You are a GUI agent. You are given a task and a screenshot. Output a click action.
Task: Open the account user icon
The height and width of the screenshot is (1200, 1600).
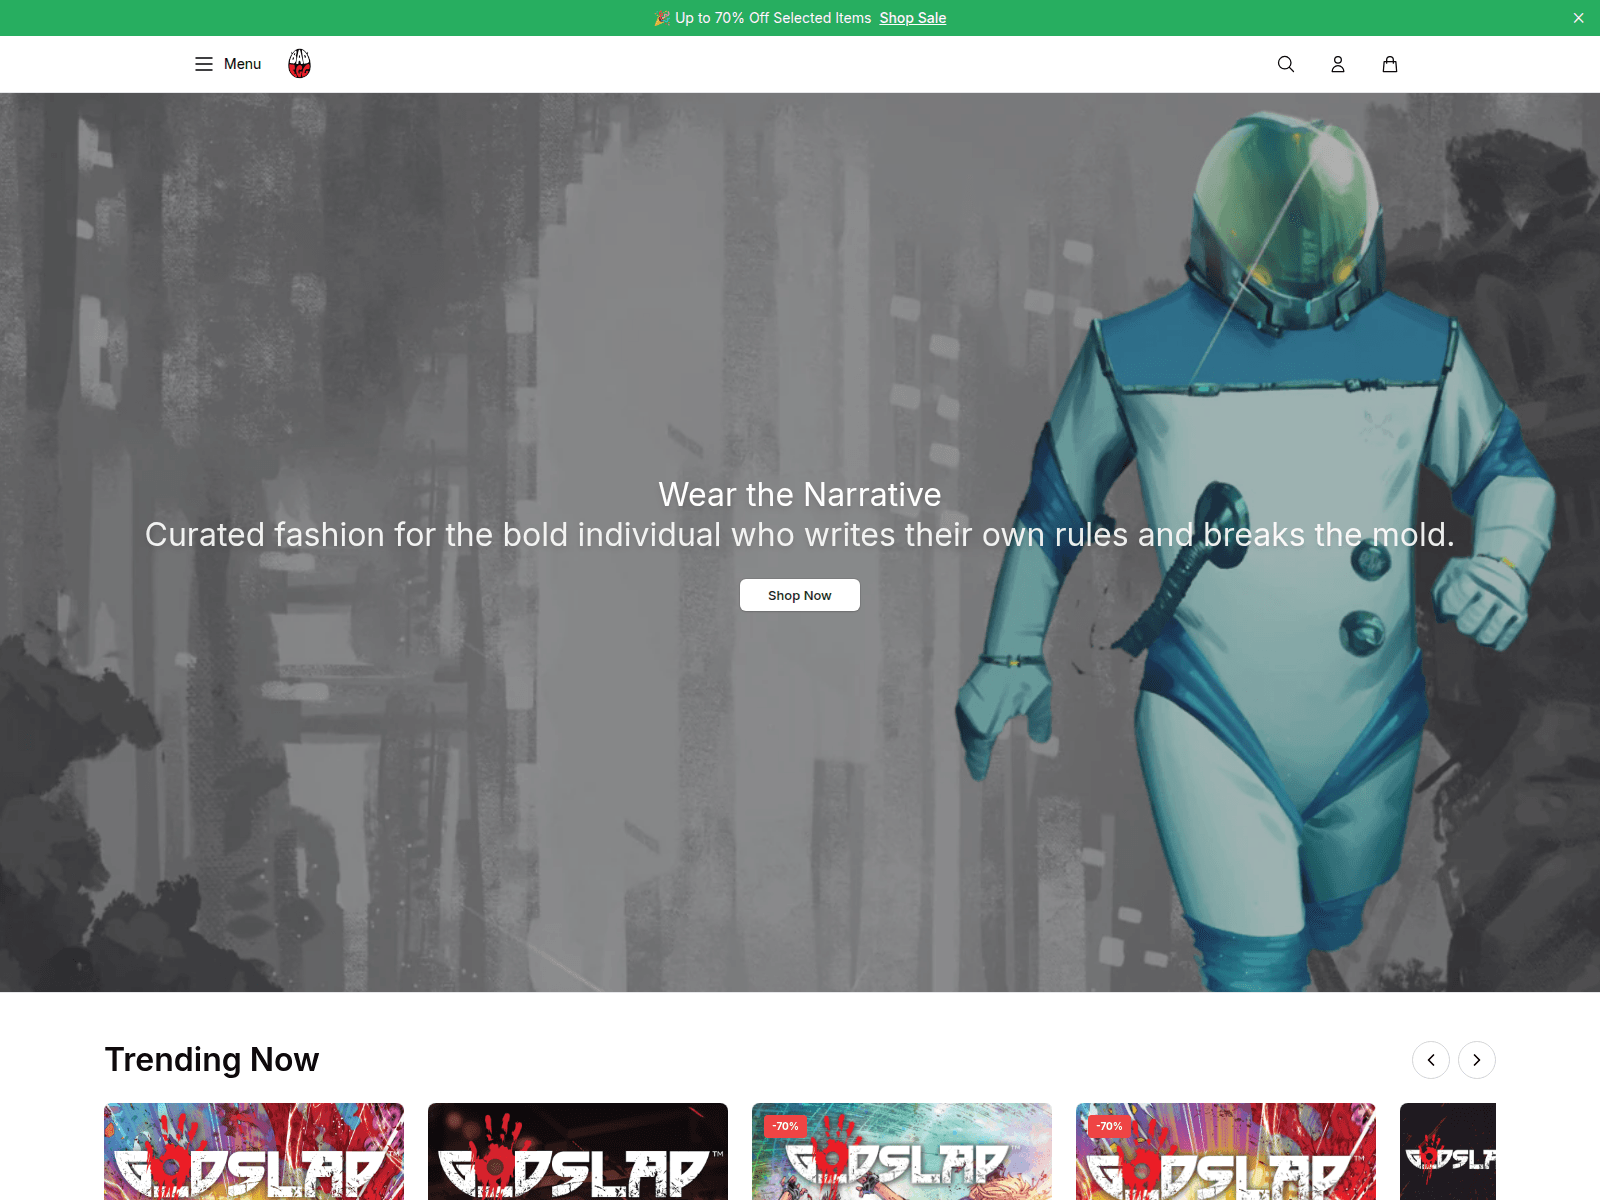point(1338,64)
